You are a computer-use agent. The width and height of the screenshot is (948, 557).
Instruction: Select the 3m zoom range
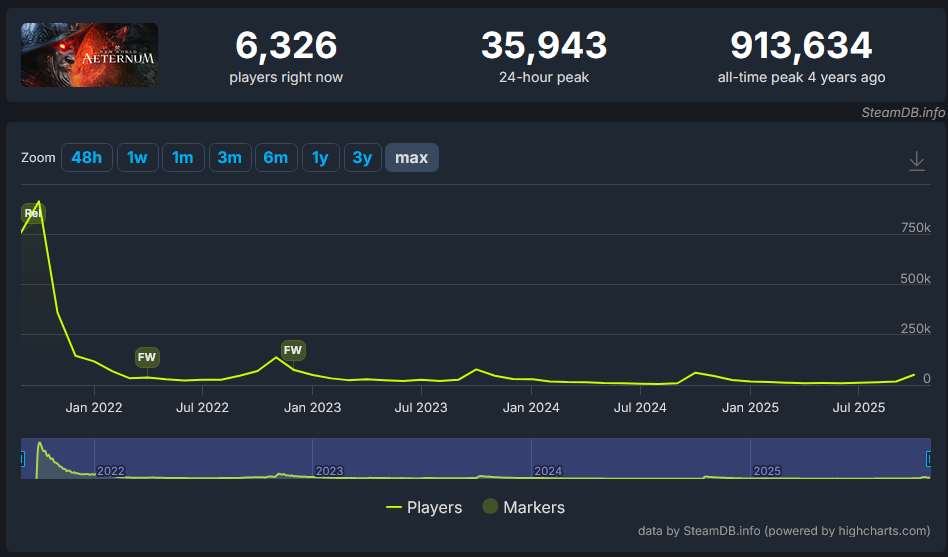[x=230, y=158]
